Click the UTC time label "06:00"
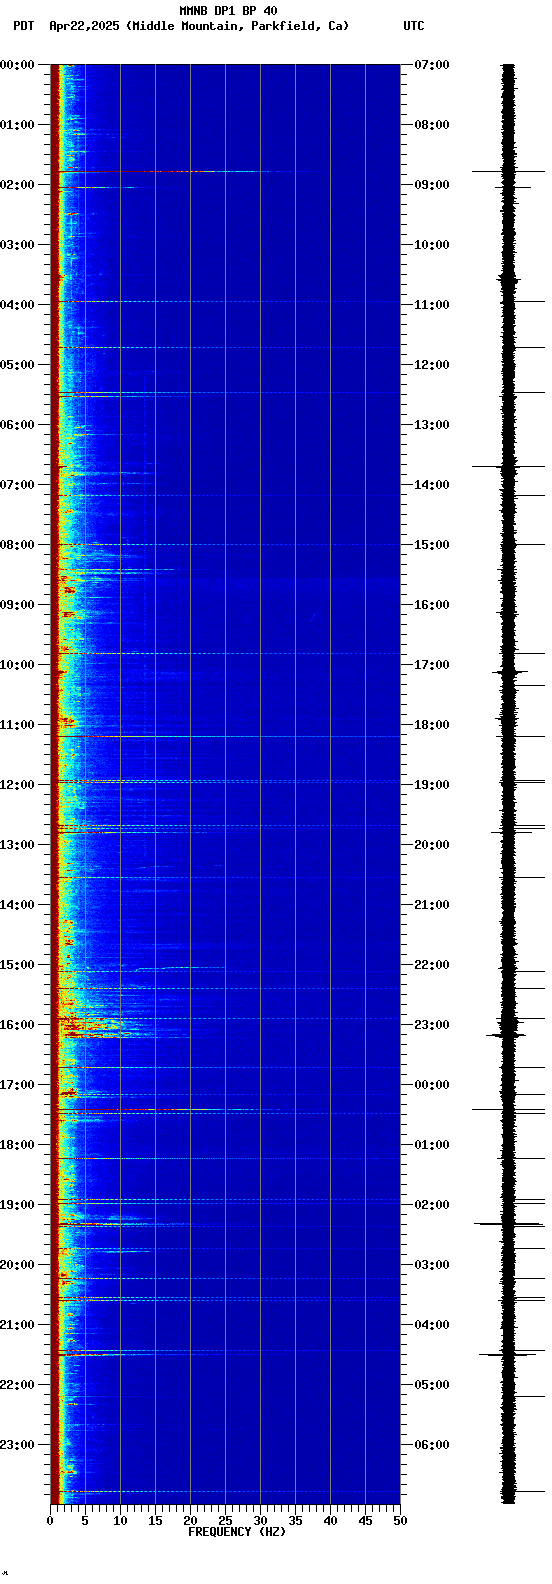The width and height of the screenshot is (552, 1584). click(x=432, y=1445)
